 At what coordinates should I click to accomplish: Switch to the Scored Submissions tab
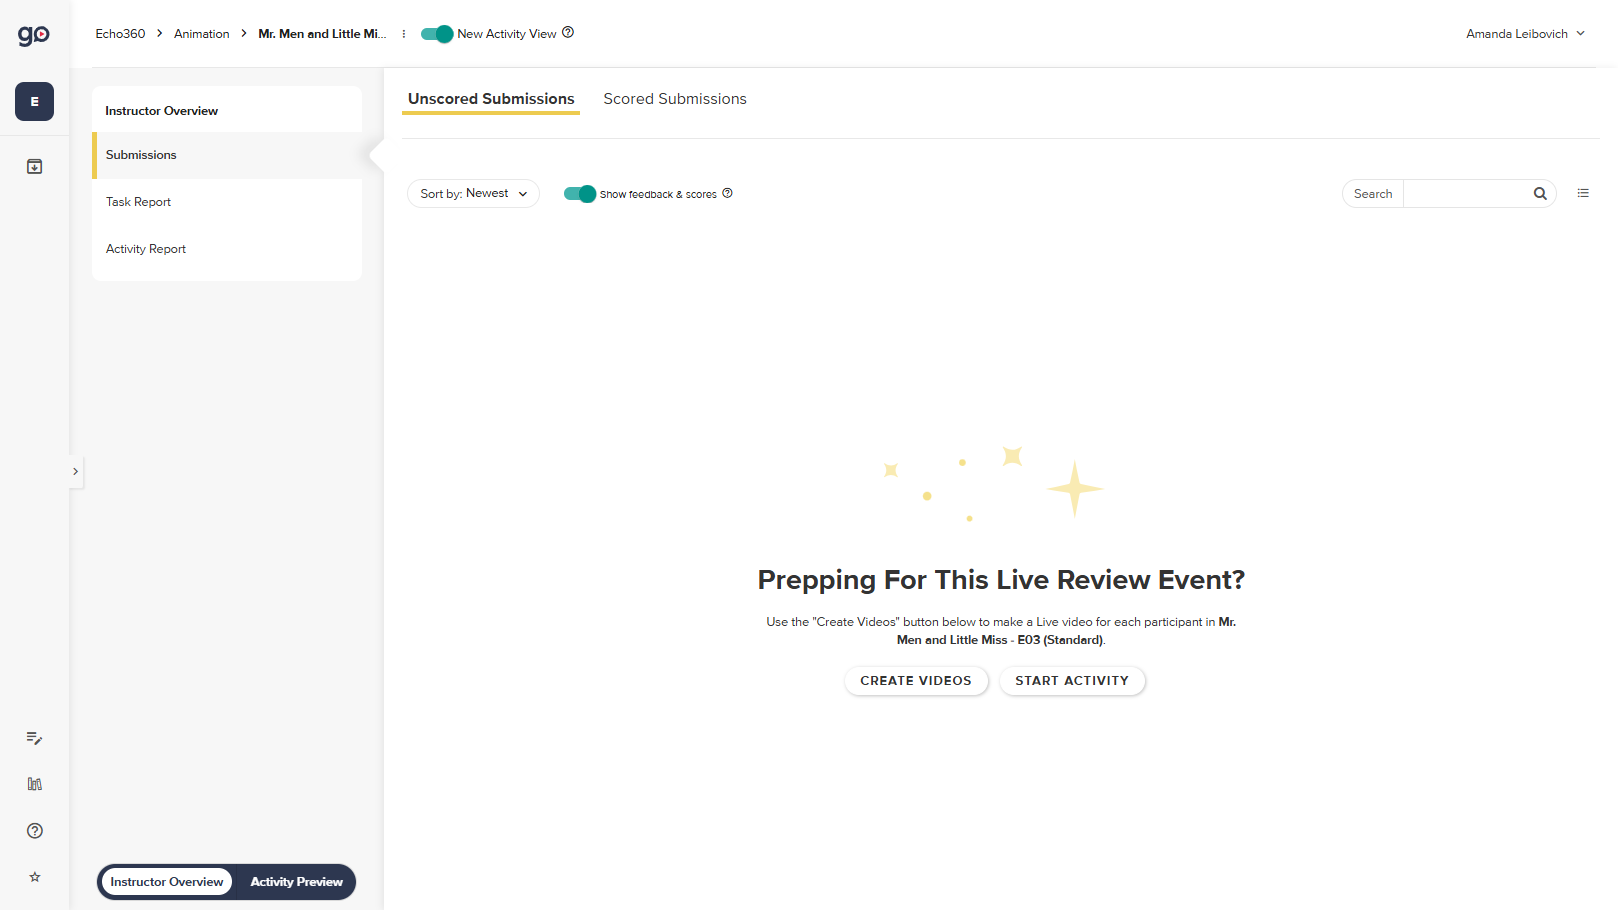(x=674, y=98)
